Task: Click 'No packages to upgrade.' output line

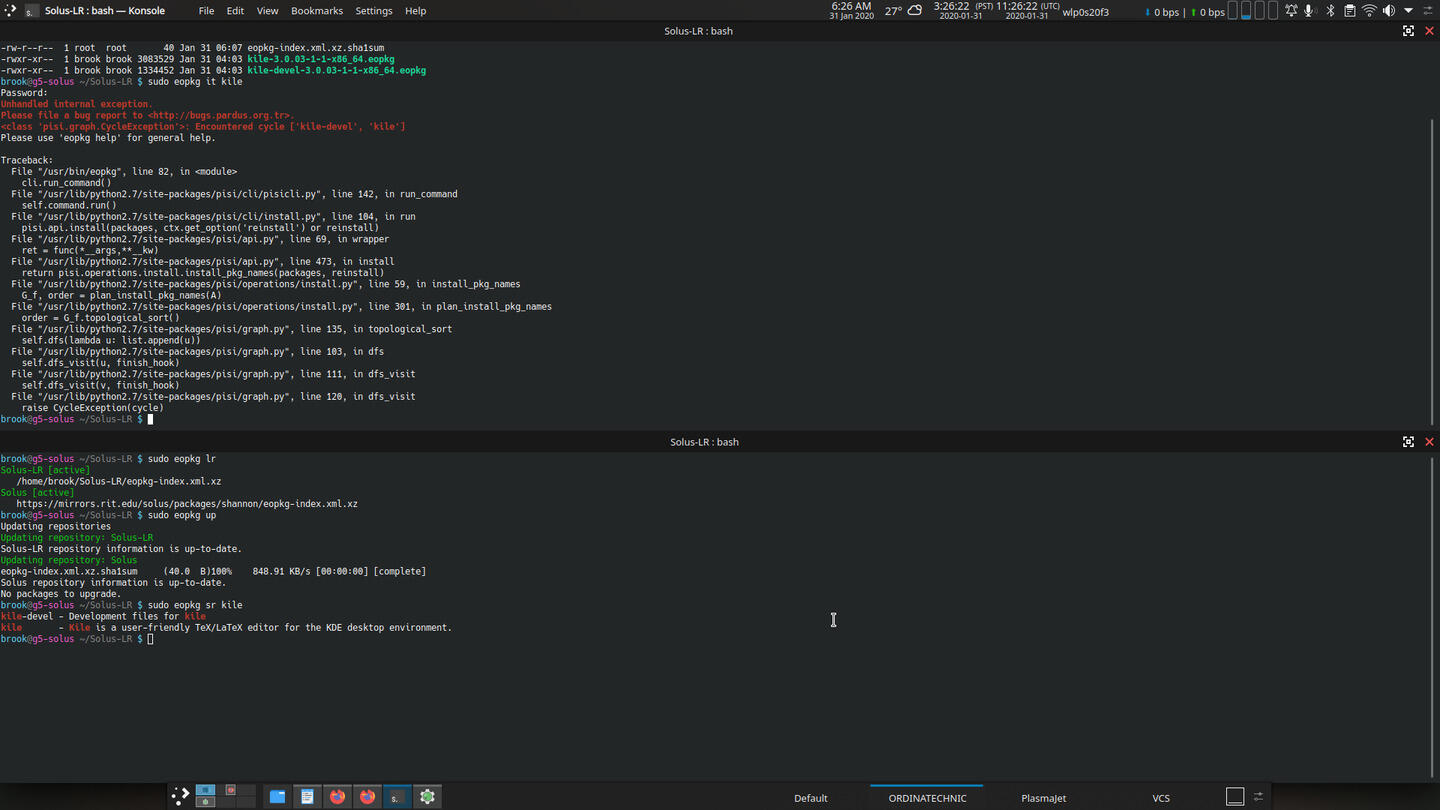Action: (x=61, y=594)
